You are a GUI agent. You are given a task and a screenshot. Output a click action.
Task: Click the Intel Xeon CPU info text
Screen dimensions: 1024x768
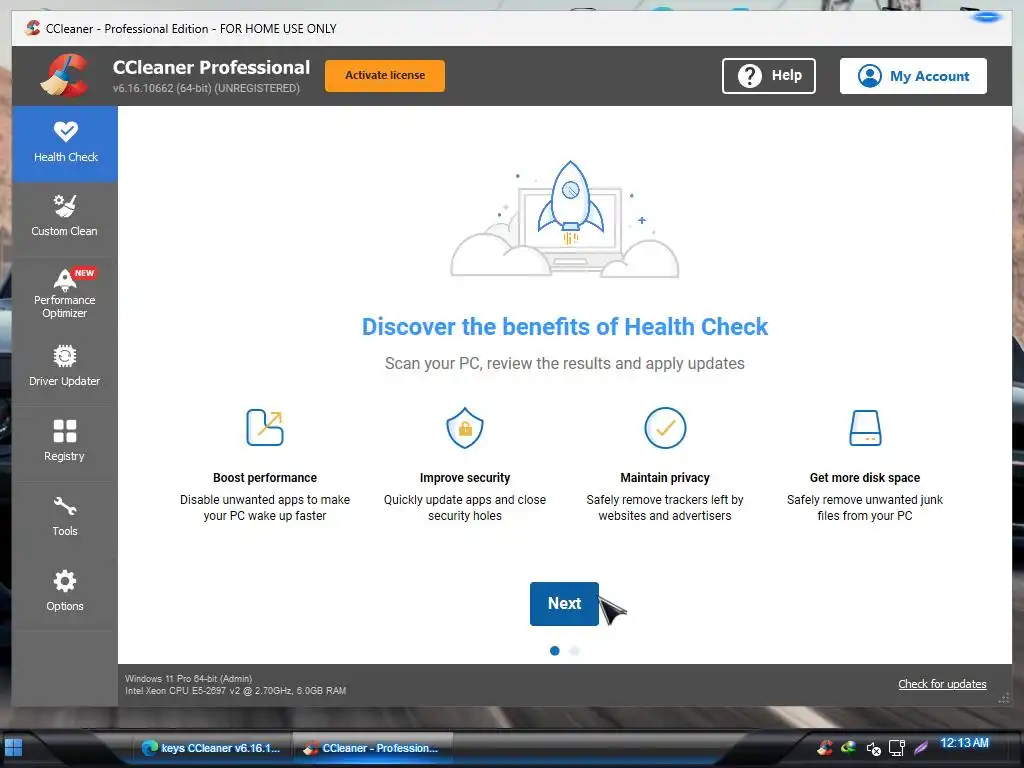[236, 690]
